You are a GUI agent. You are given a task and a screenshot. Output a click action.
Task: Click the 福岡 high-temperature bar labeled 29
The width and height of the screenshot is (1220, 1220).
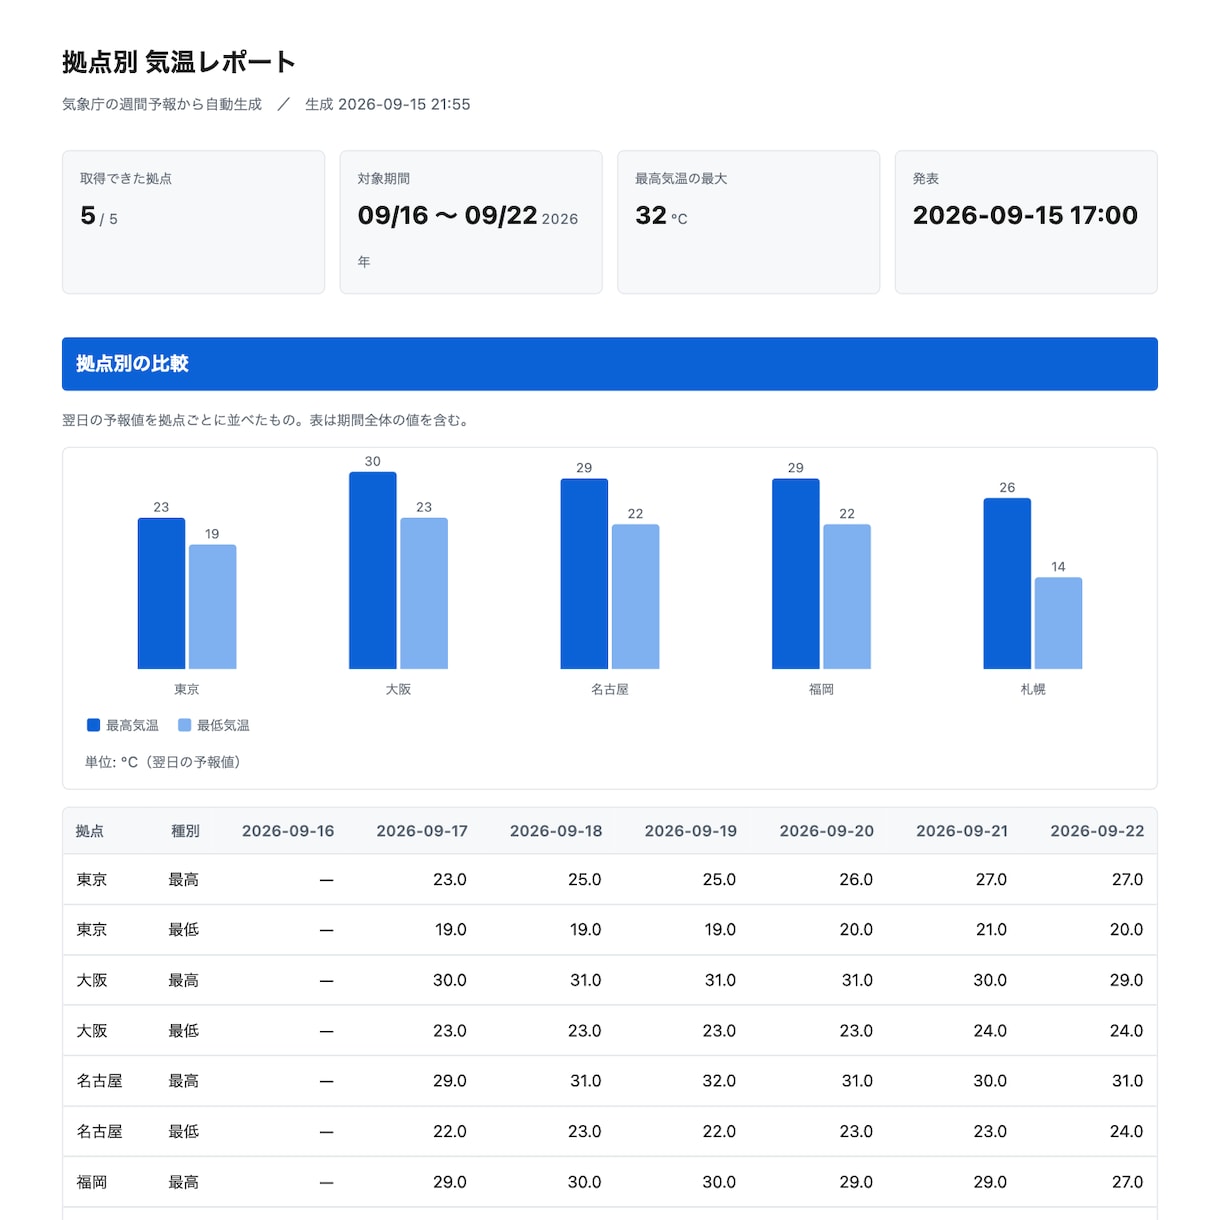point(796,574)
